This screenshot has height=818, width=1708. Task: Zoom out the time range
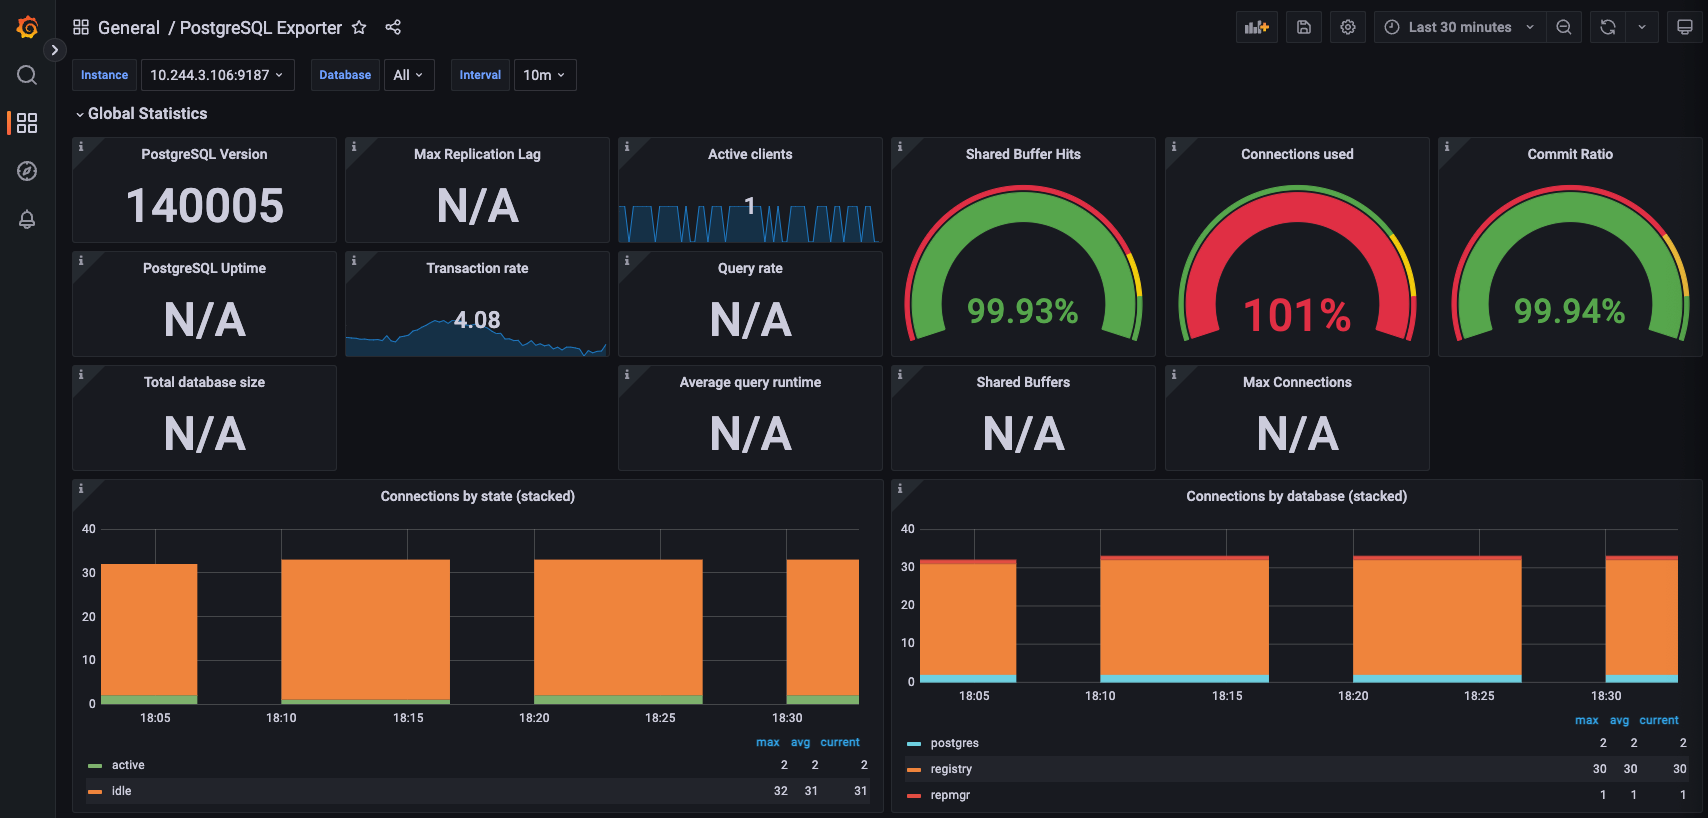[x=1564, y=27]
